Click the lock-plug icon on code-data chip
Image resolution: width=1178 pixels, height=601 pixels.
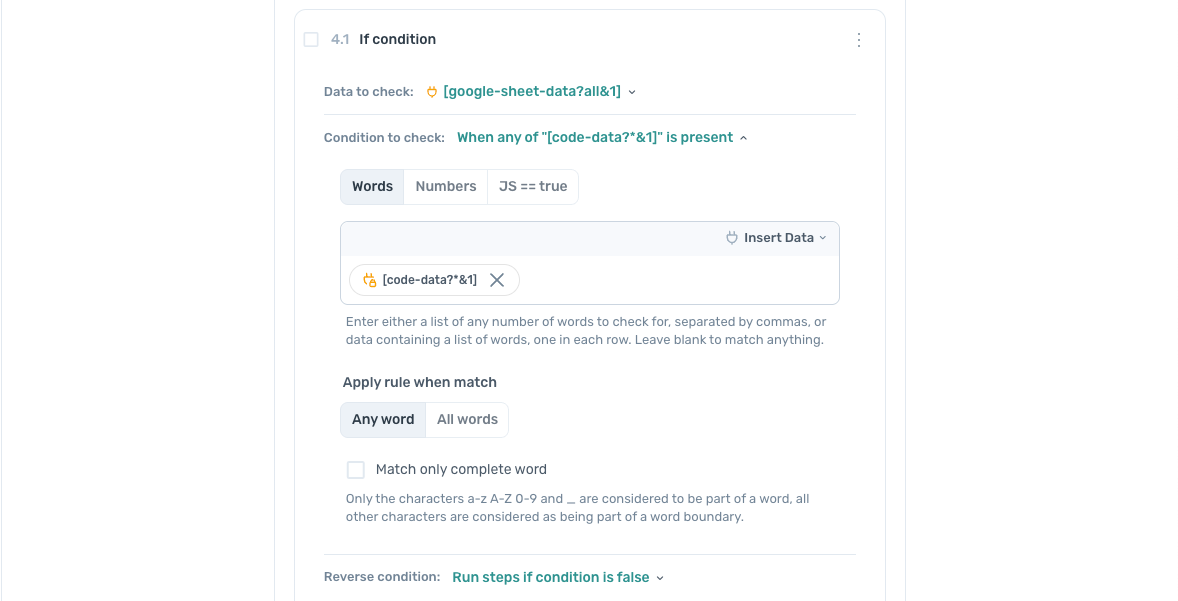(x=370, y=280)
